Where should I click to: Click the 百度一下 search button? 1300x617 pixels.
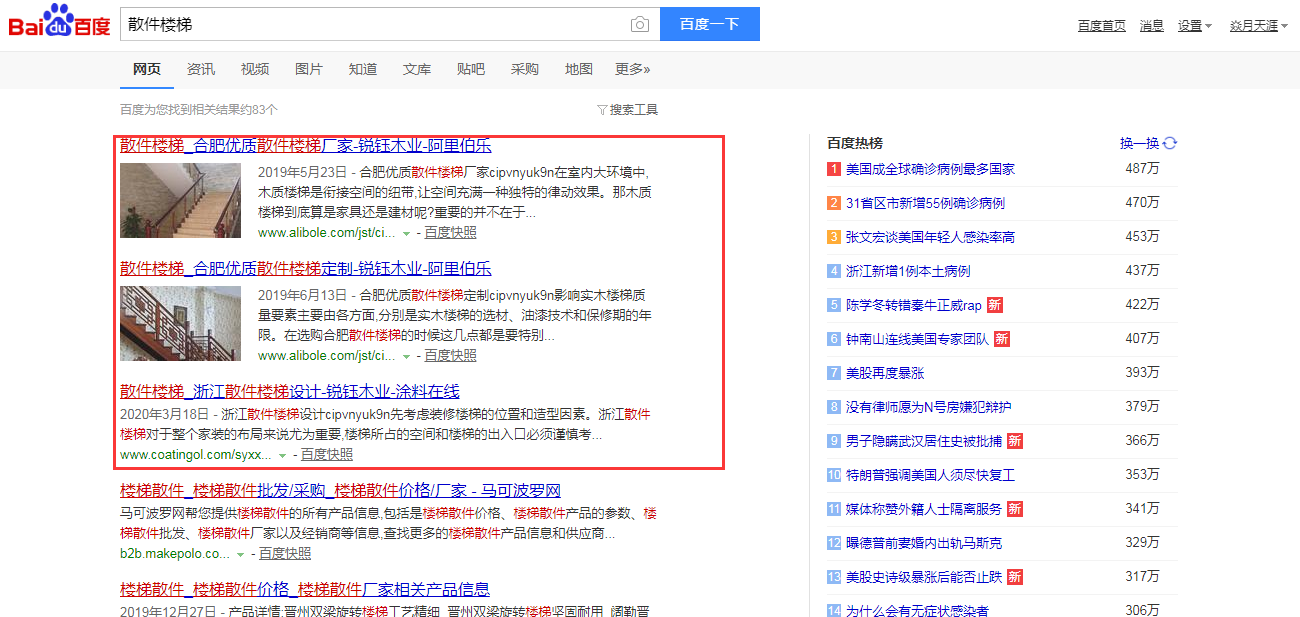click(709, 23)
